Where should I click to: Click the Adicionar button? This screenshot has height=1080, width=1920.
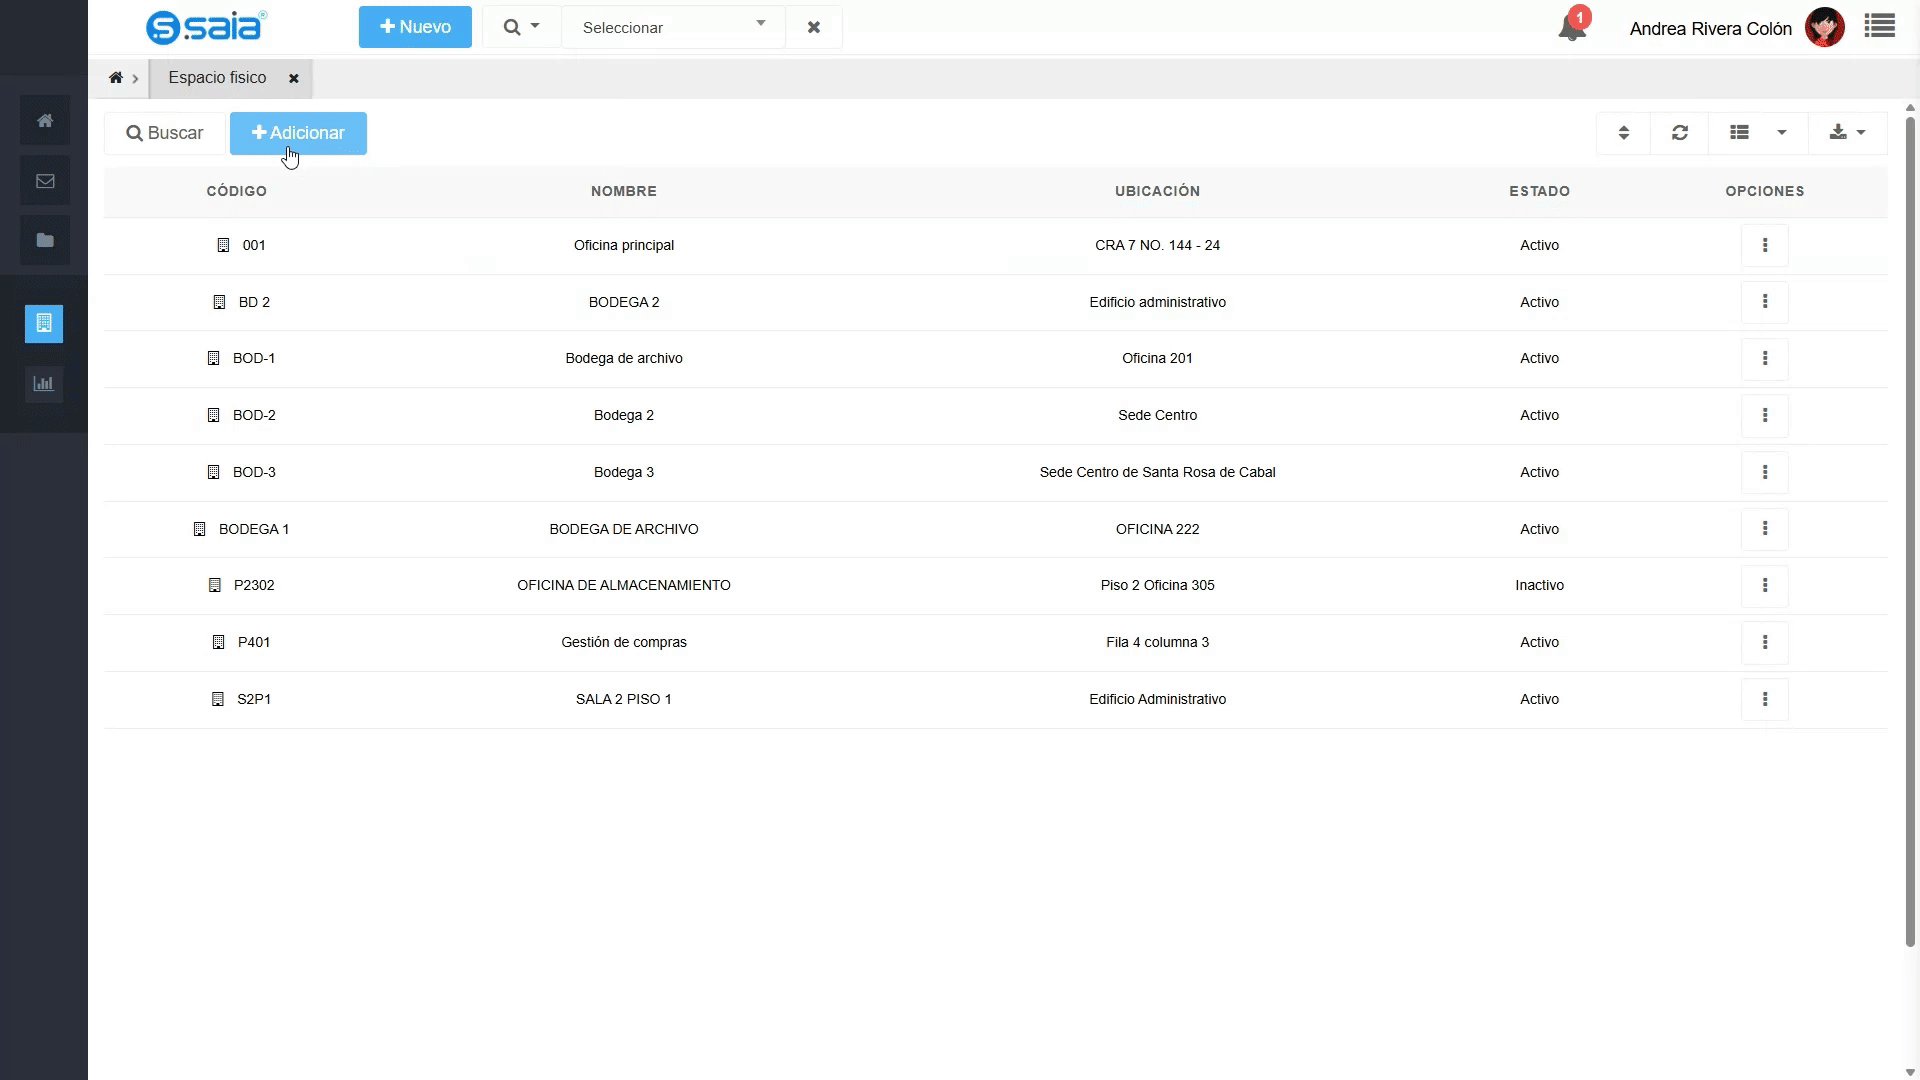[x=298, y=133]
